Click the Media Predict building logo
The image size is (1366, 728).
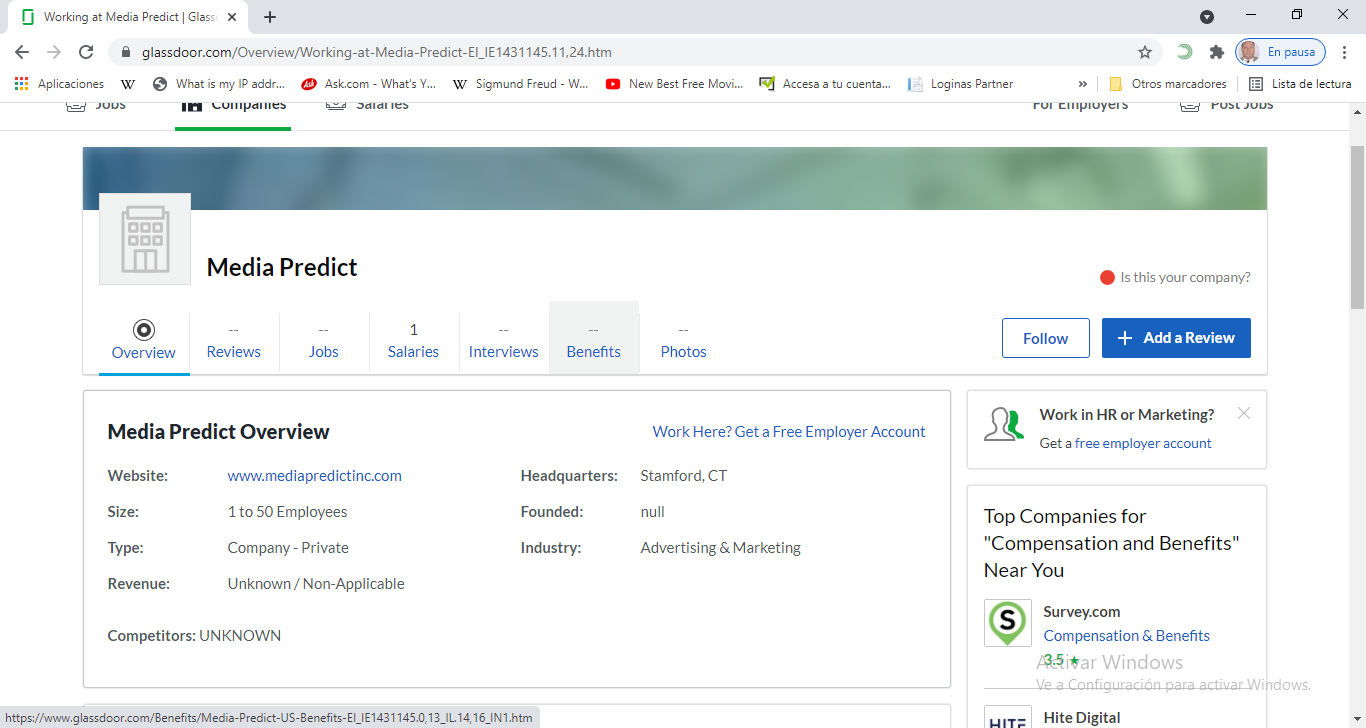pyautogui.click(x=145, y=239)
